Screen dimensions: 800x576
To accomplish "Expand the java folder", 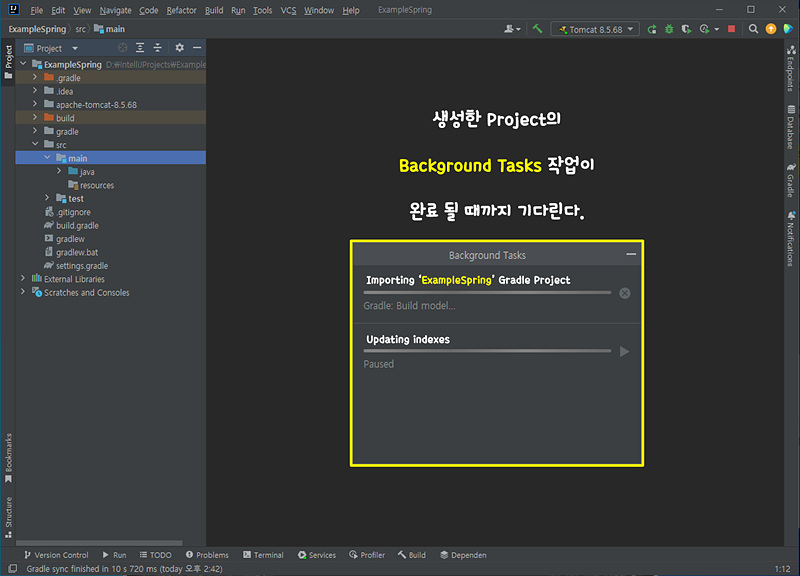I will click(x=59, y=171).
